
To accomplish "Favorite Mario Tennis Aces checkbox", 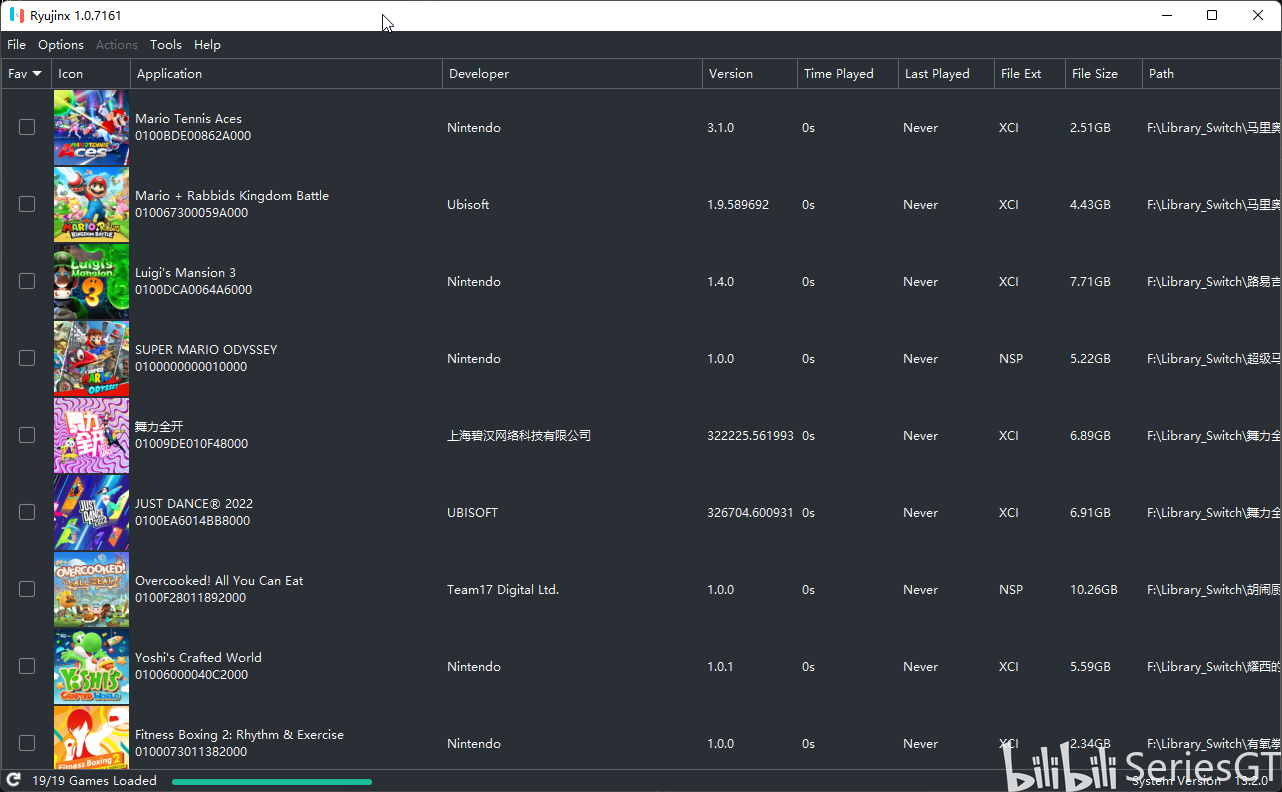I will pyautogui.click(x=27, y=127).
